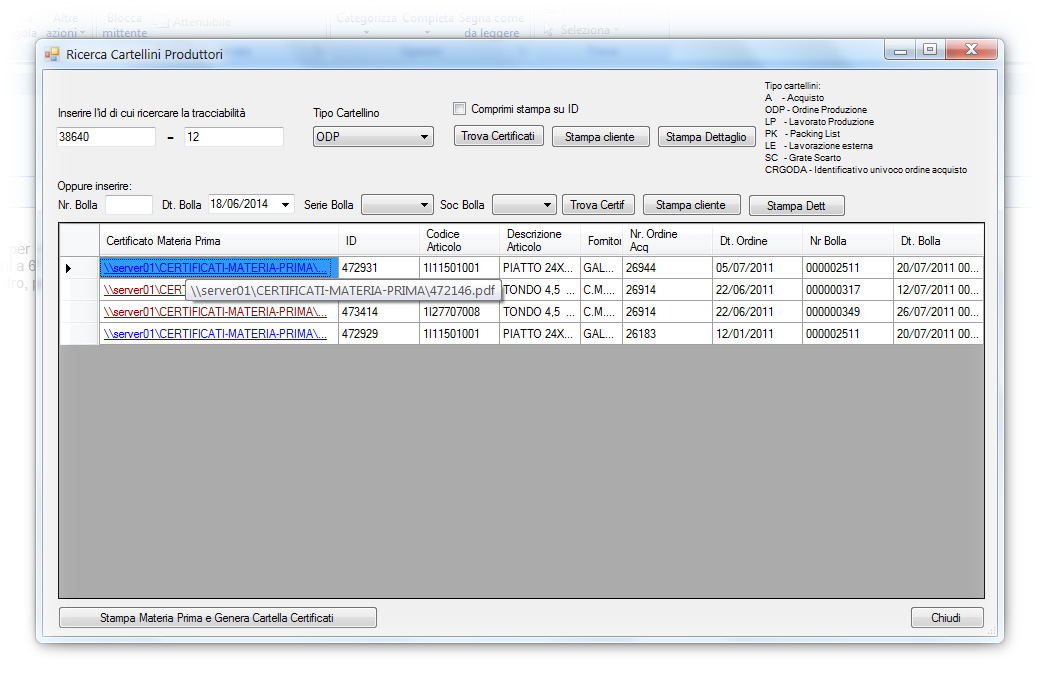This screenshot has height=682, width=1042.
Task: Select Nr Bolla cell 000000317
Action: (x=848, y=290)
